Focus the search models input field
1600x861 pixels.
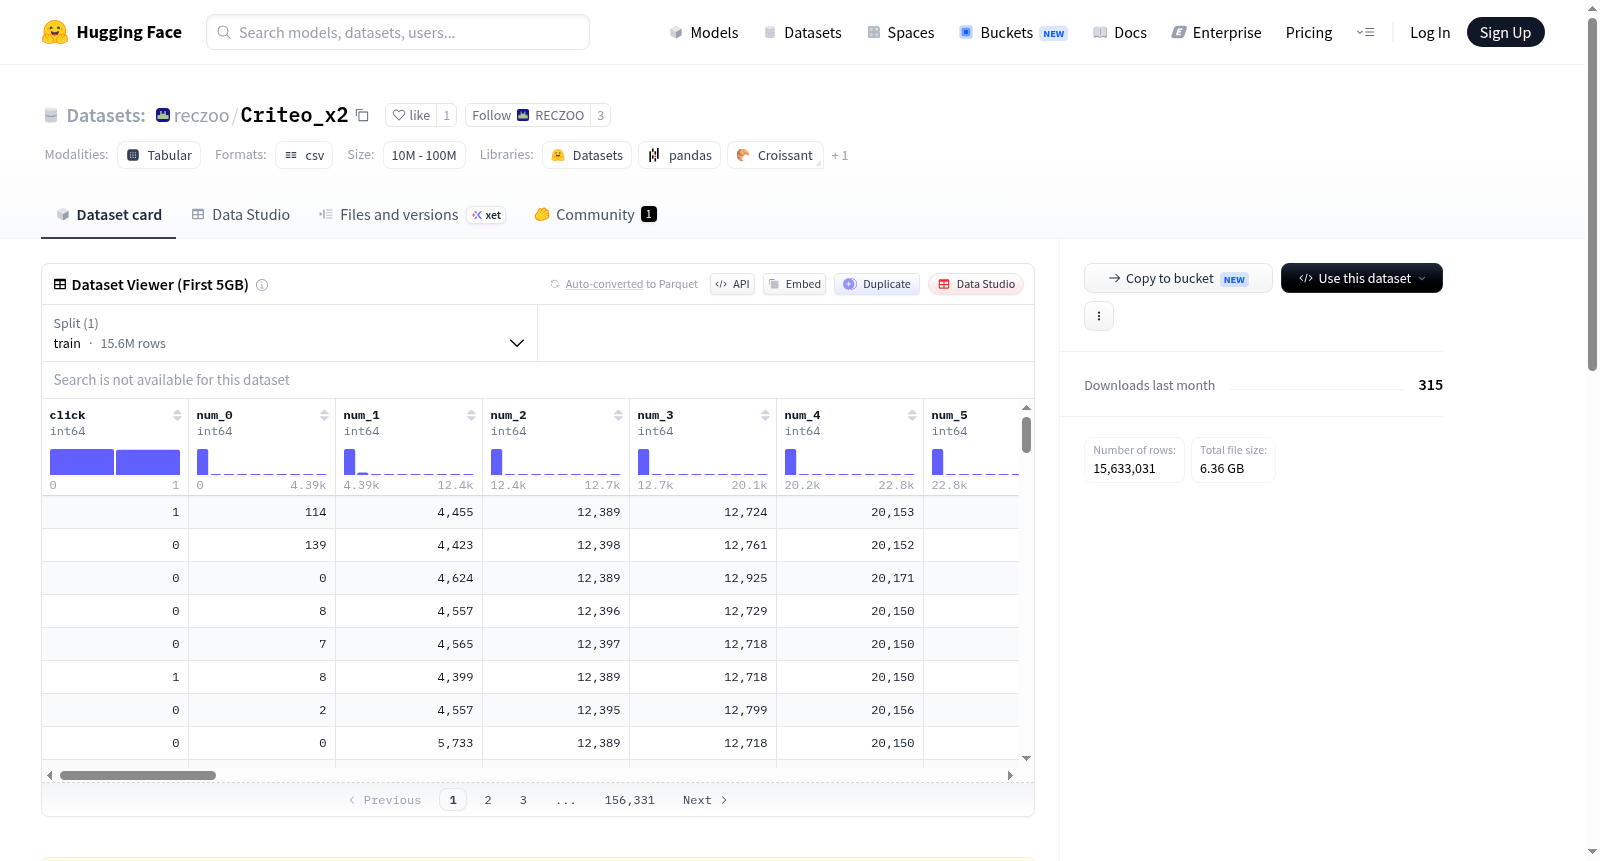coord(398,32)
